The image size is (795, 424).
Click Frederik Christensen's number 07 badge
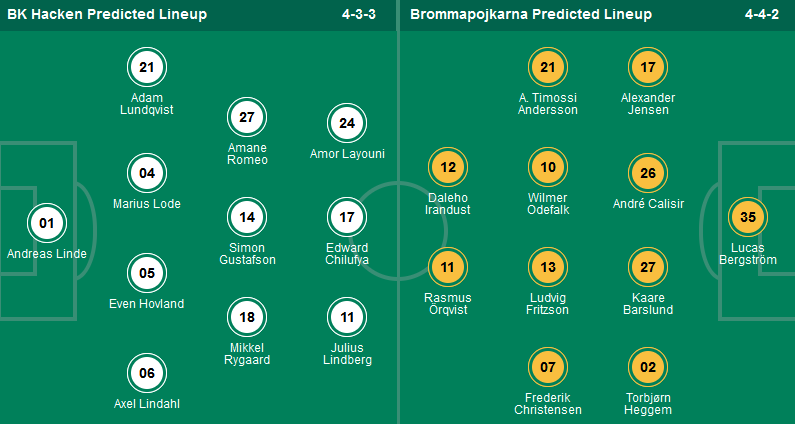(x=548, y=367)
